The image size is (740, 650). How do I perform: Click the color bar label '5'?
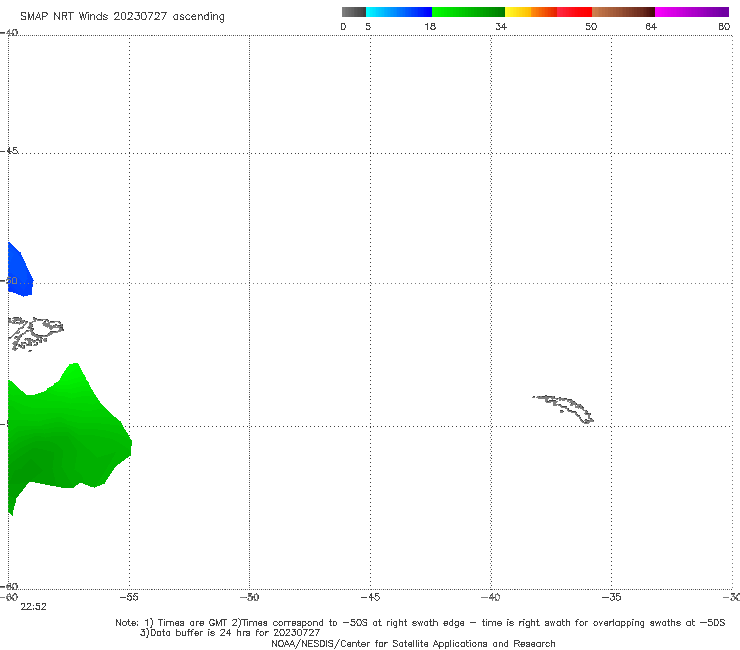pos(368,26)
